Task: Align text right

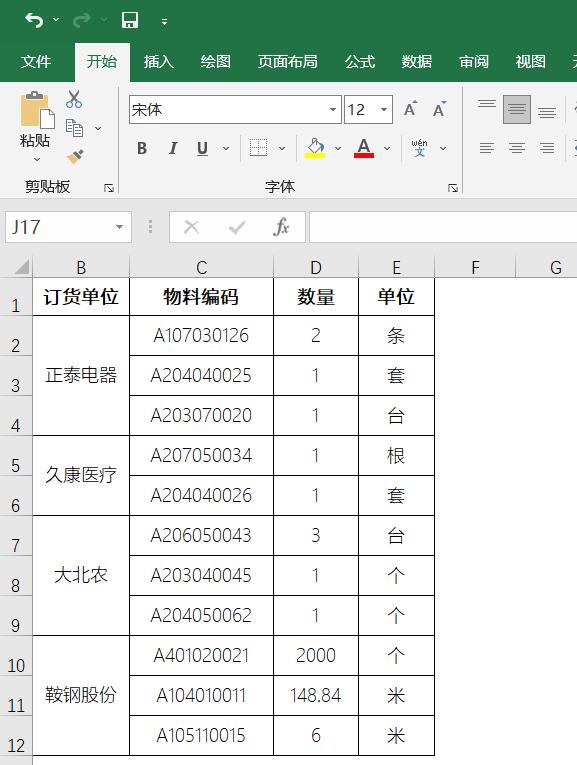Action: [547, 148]
